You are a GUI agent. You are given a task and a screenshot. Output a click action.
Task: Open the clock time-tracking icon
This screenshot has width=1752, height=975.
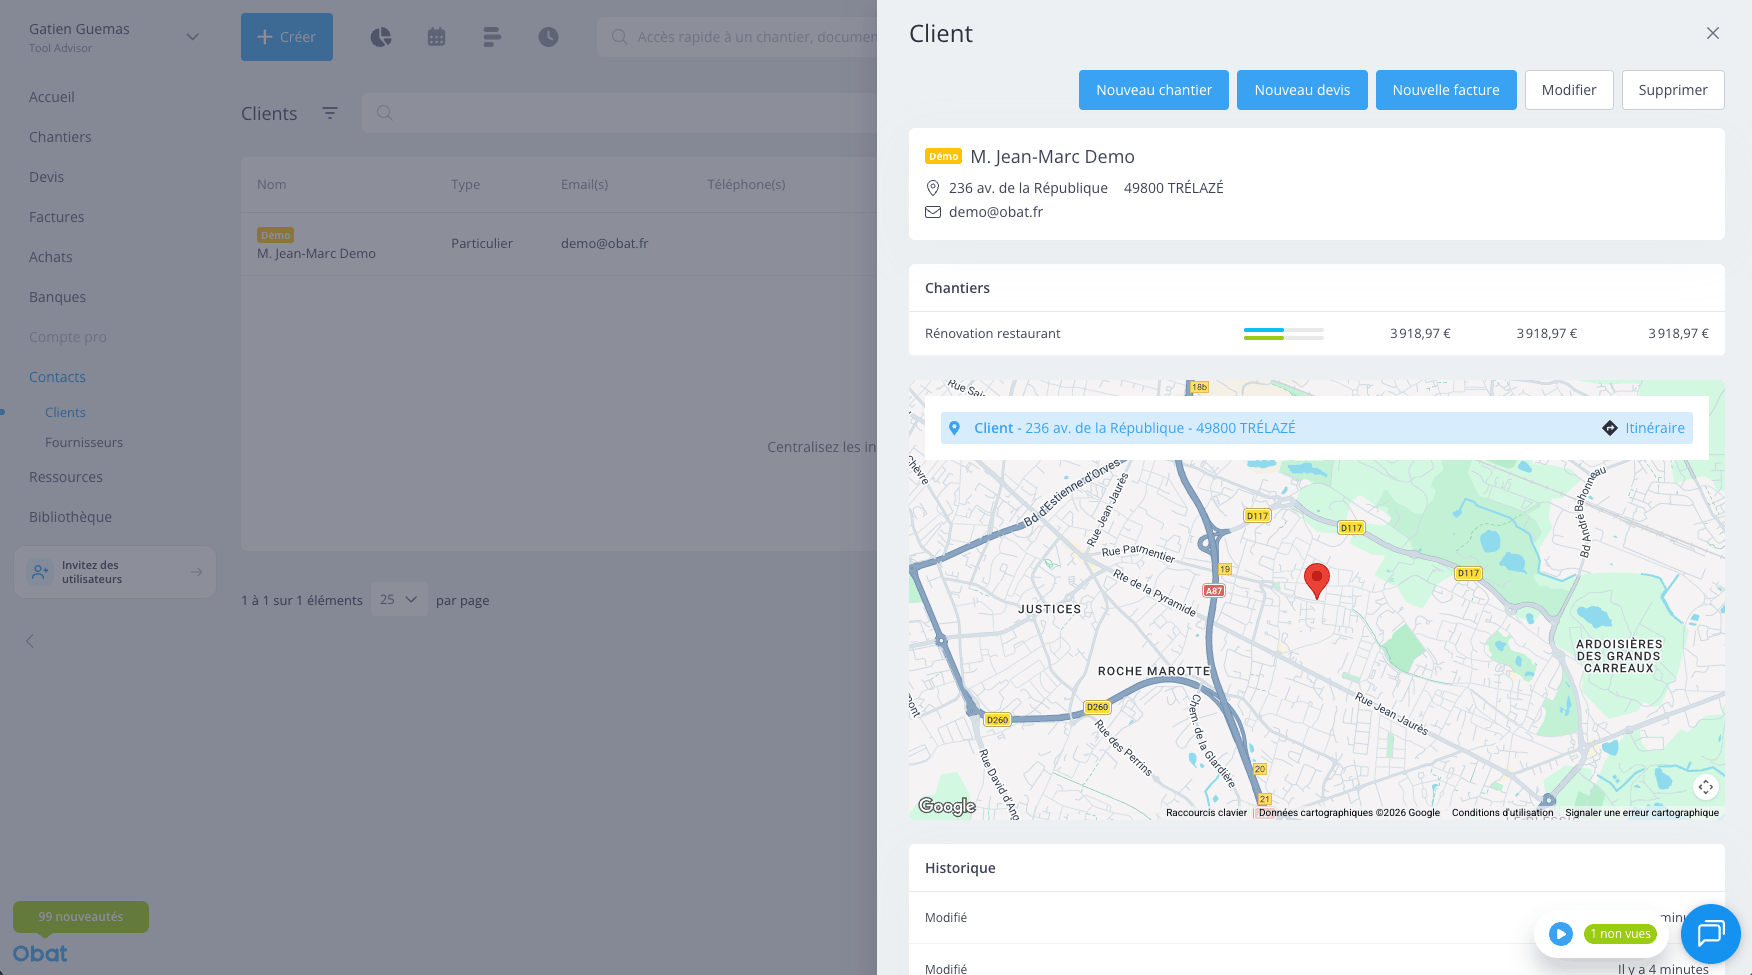click(x=548, y=37)
